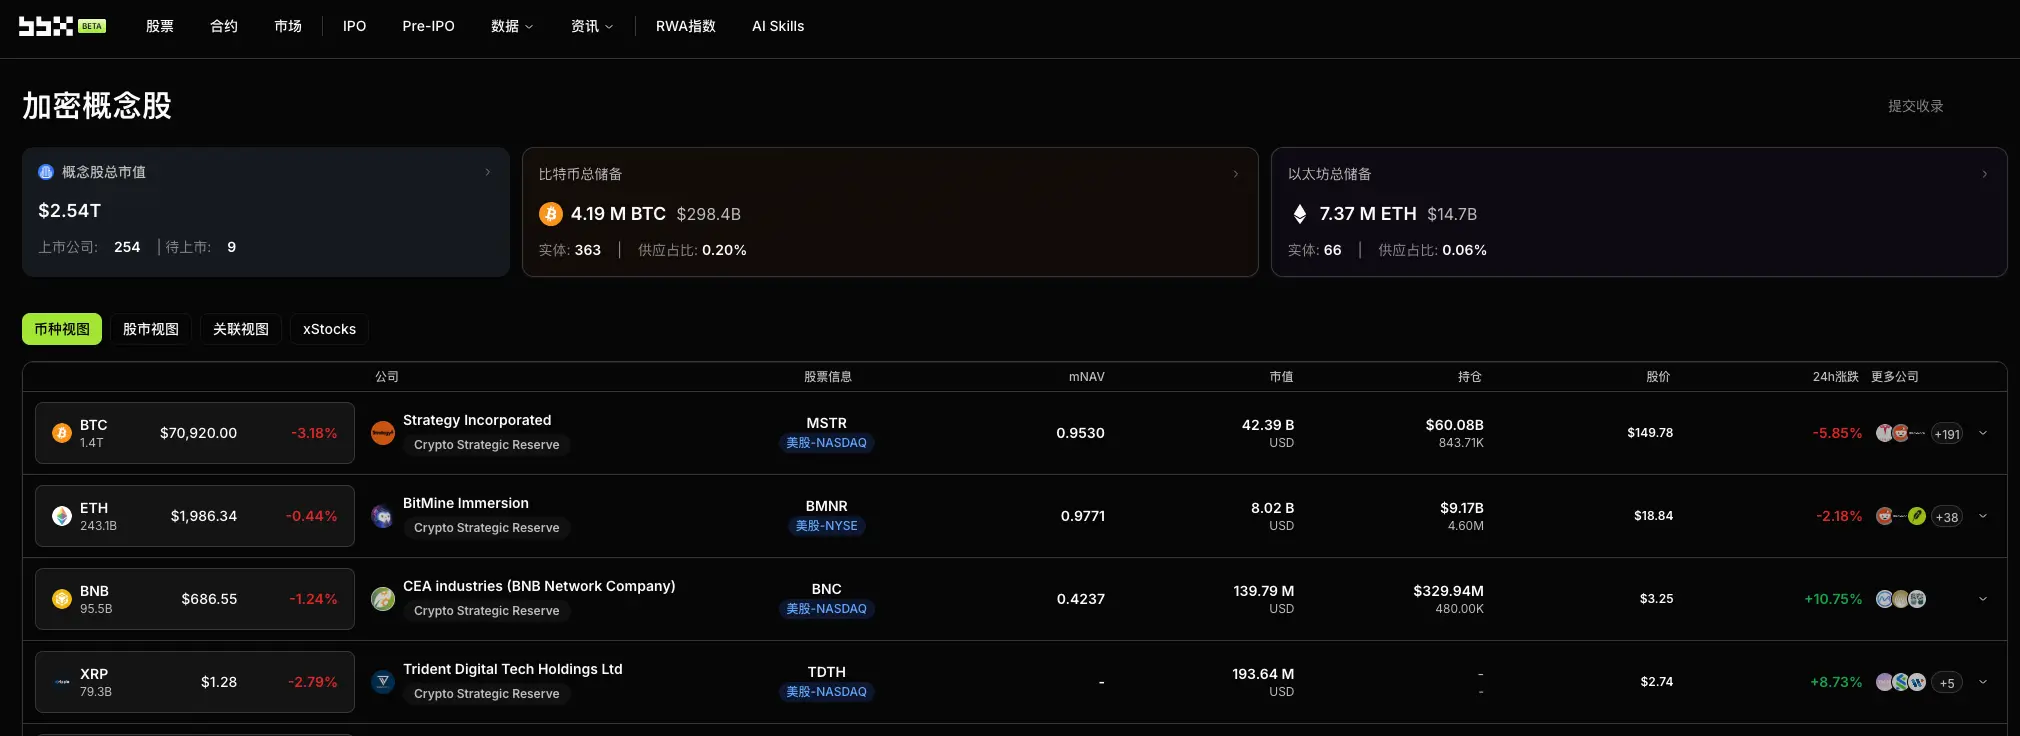Expand the Trident Digital Tech row chevron
The image size is (2020, 736).
coord(1983,682)
